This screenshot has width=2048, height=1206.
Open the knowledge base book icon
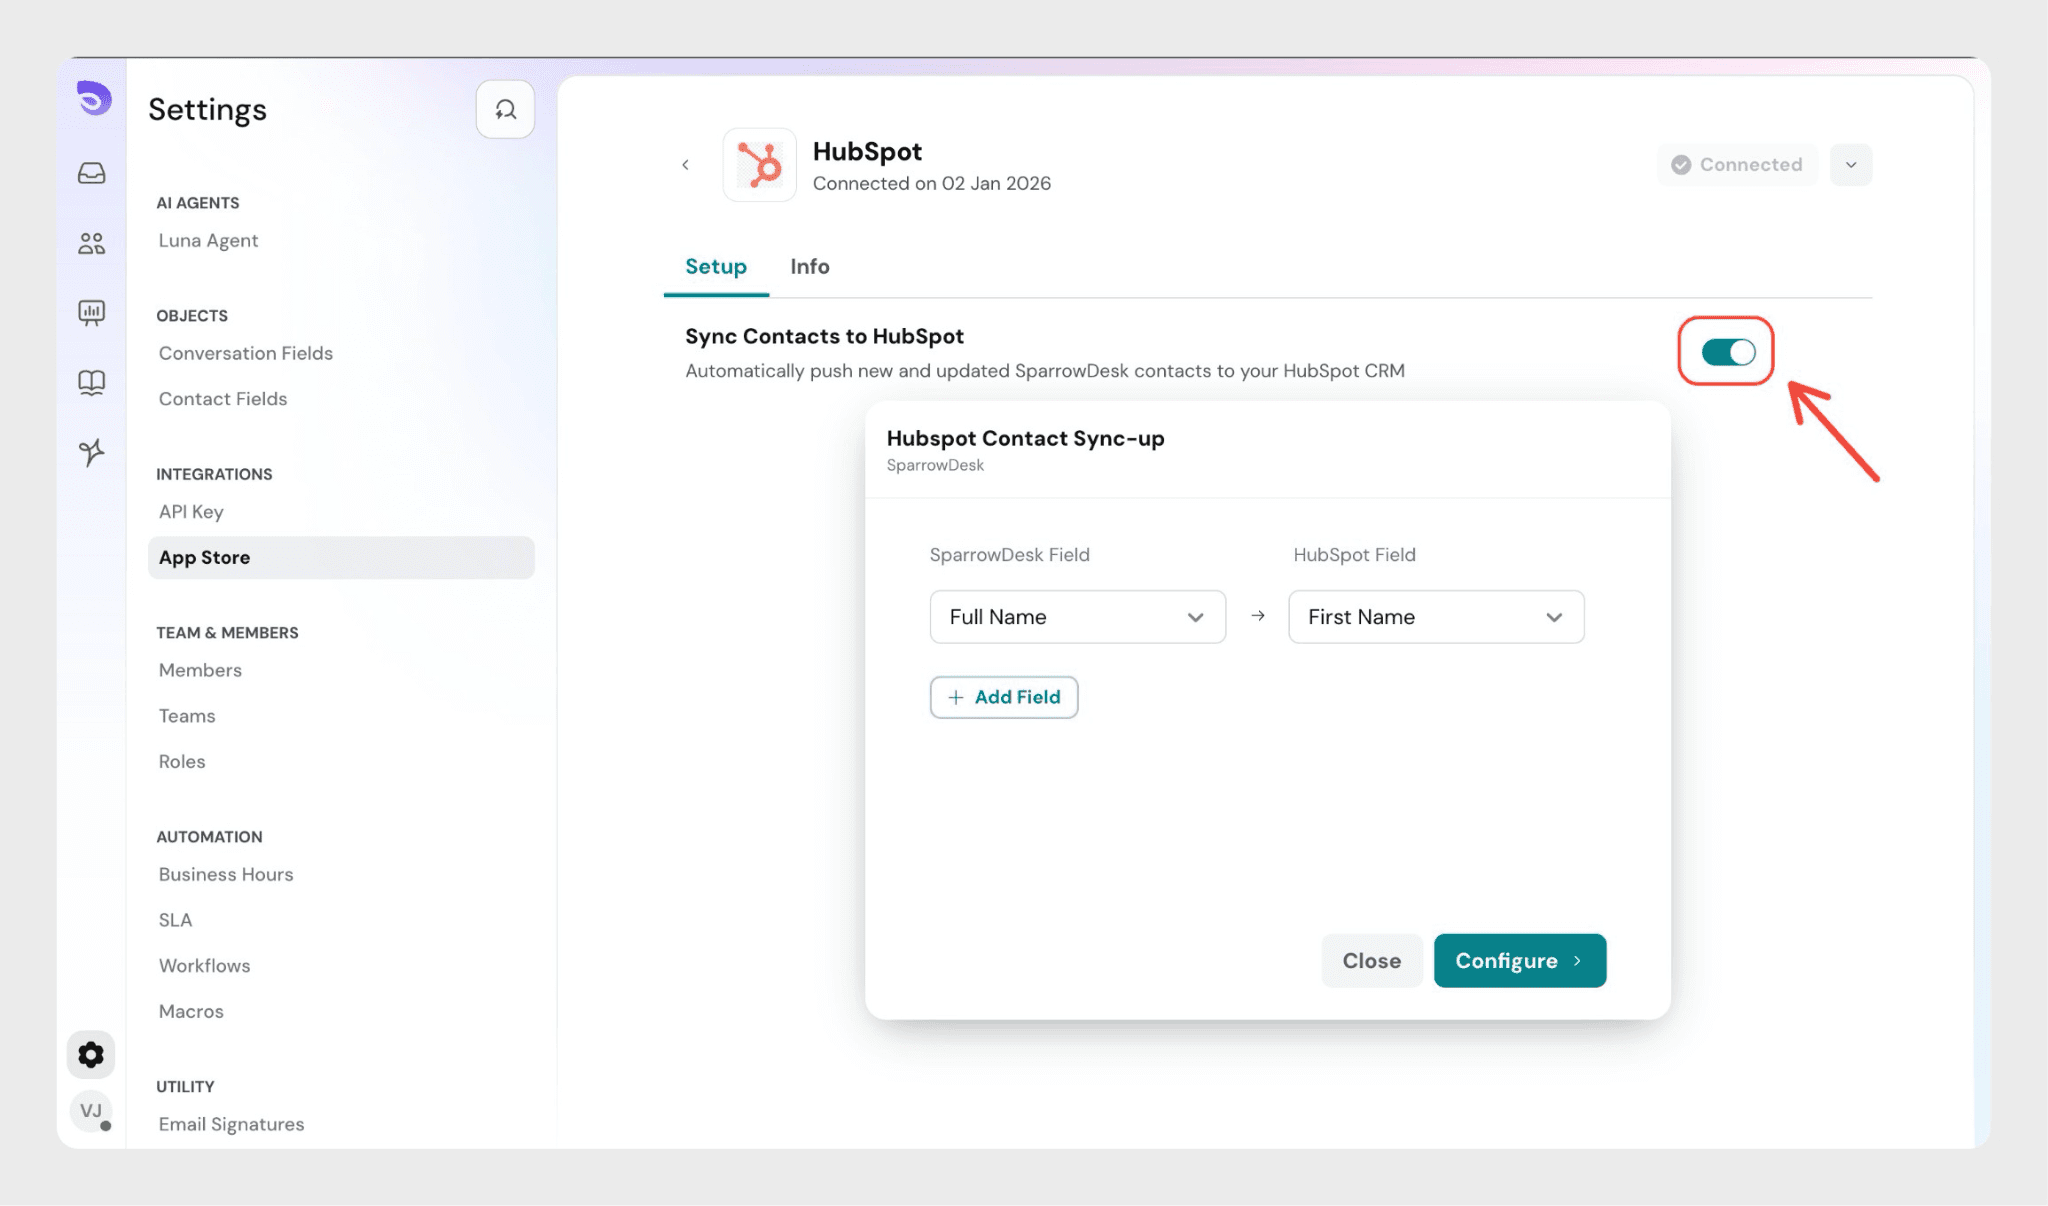pyautogui.click(x=92, y=382)
